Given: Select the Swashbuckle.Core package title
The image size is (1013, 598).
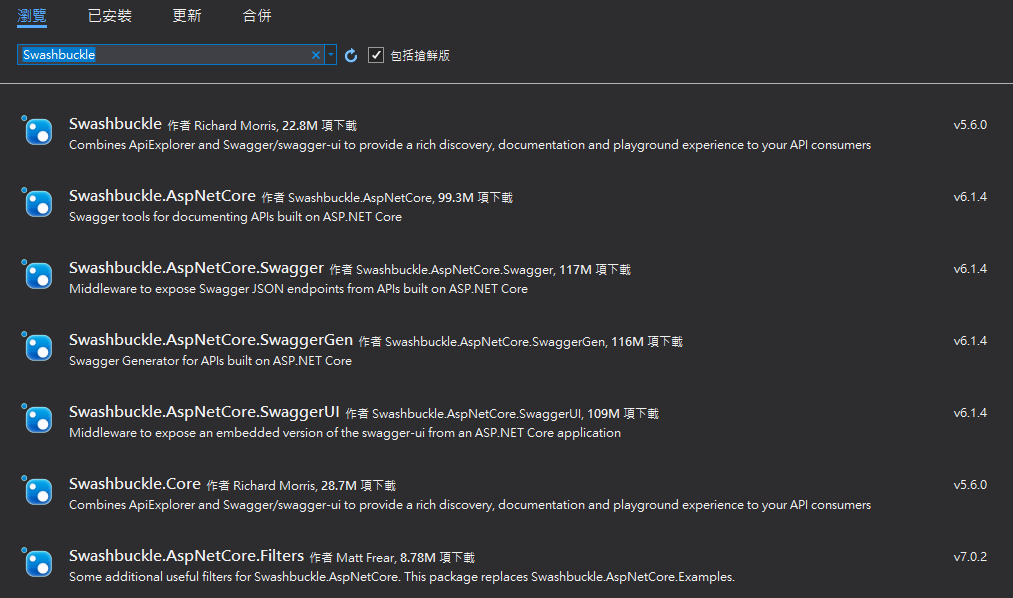Looking at the screenshot, I should pyautogui.click(x=135, y=484).
